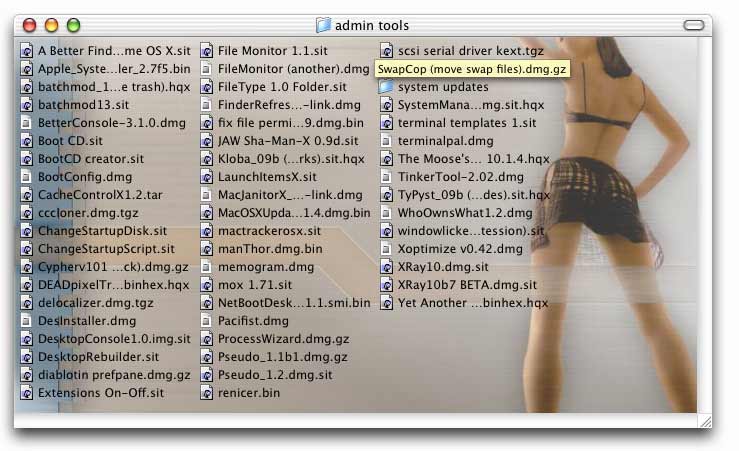Select the terminalpal.dmg disk image icon
Image resolution: width=739 pixels, height=451 pixels.
click(x=386, y=140)
